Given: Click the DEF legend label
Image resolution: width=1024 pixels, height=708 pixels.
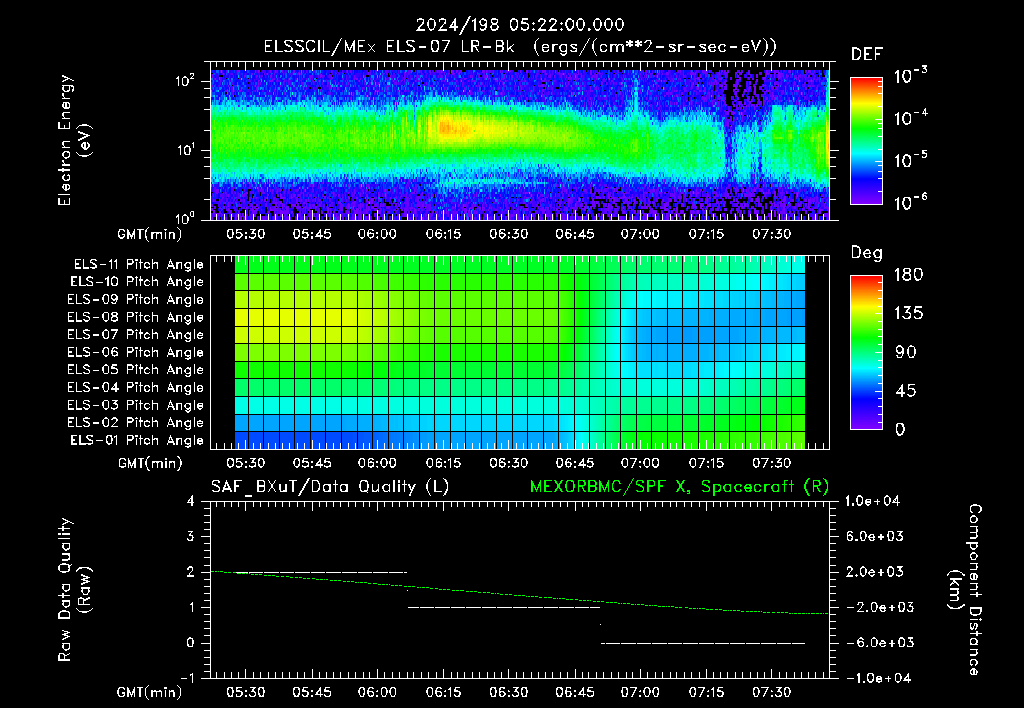Looking at the screenshot, I should coord(867,54).
